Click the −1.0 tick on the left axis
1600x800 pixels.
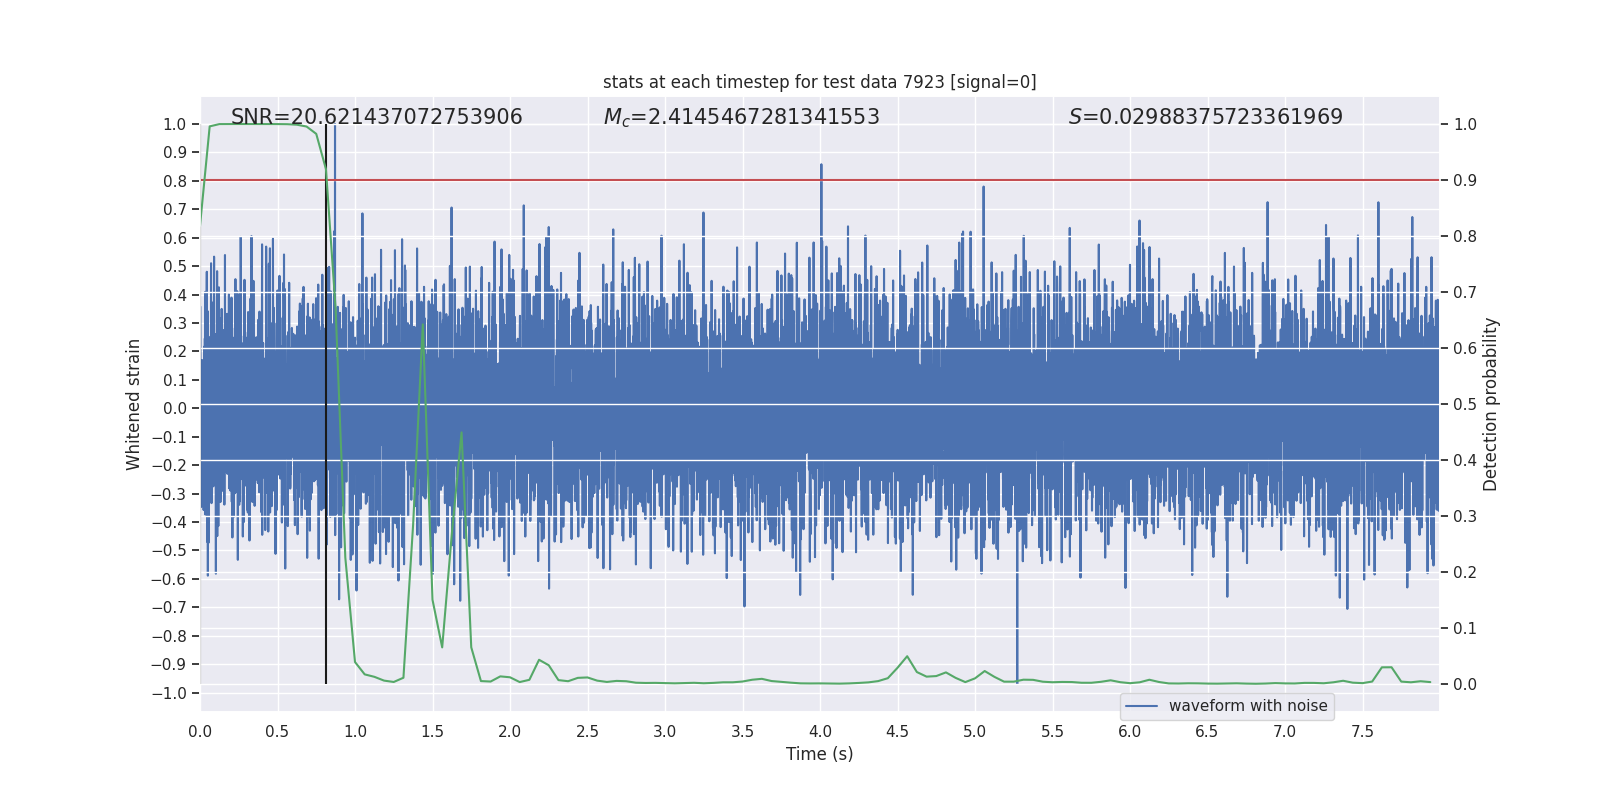(174, 693)
